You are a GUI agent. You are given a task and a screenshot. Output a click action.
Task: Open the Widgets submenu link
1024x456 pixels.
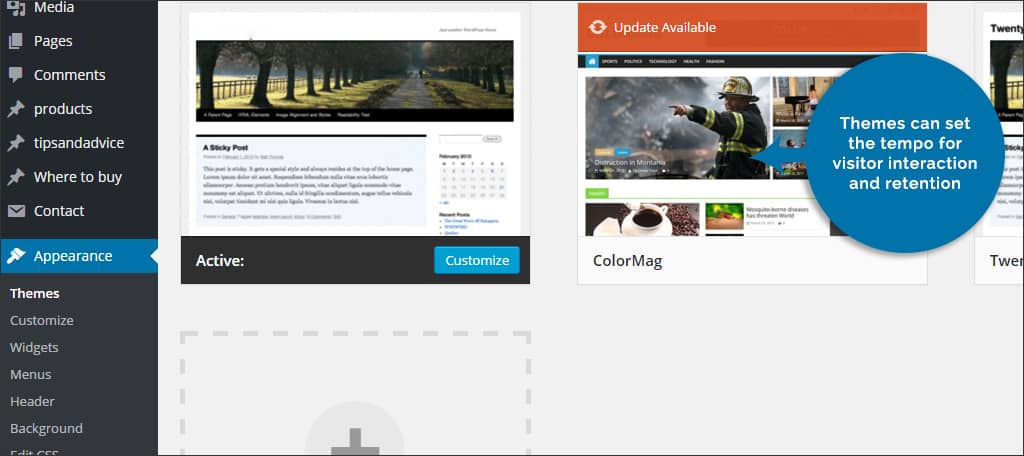pos(34,348)
